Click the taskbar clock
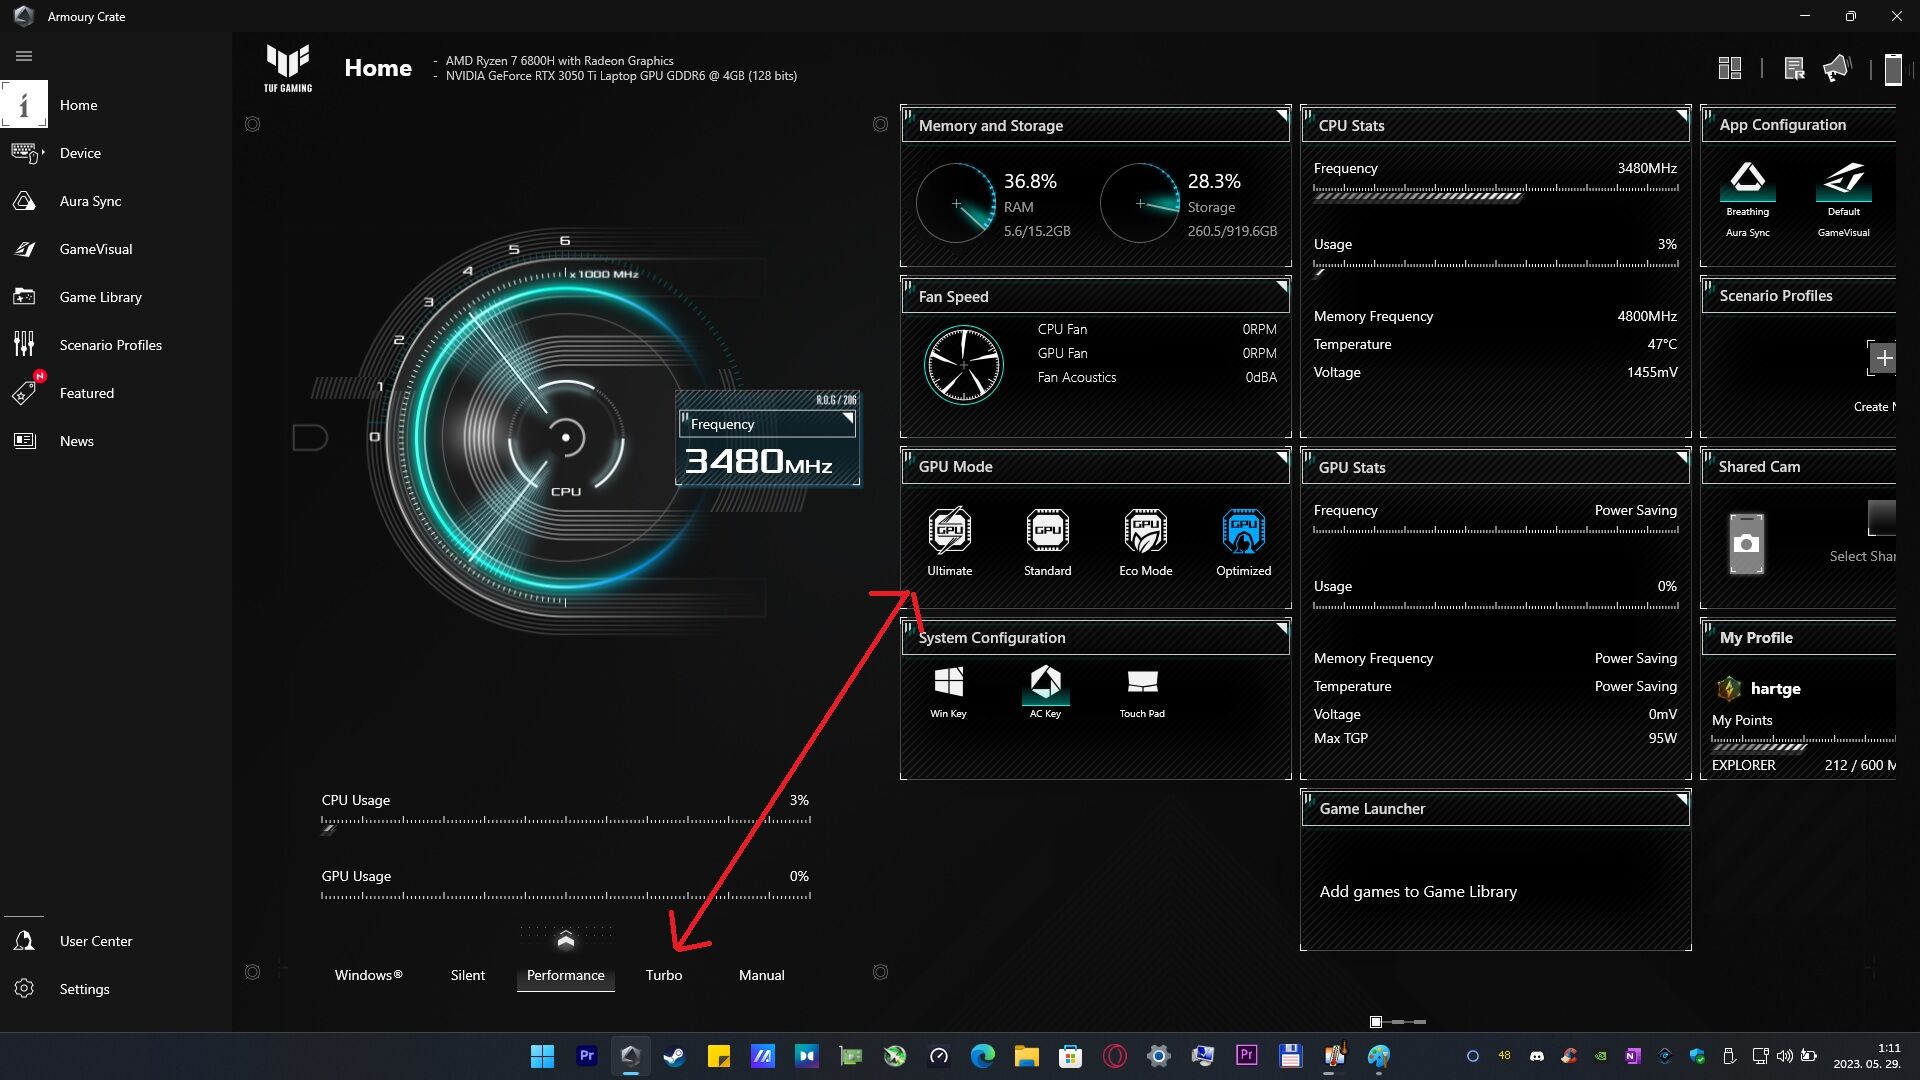The image size is (1920, 1080). coord(1866,1056)
